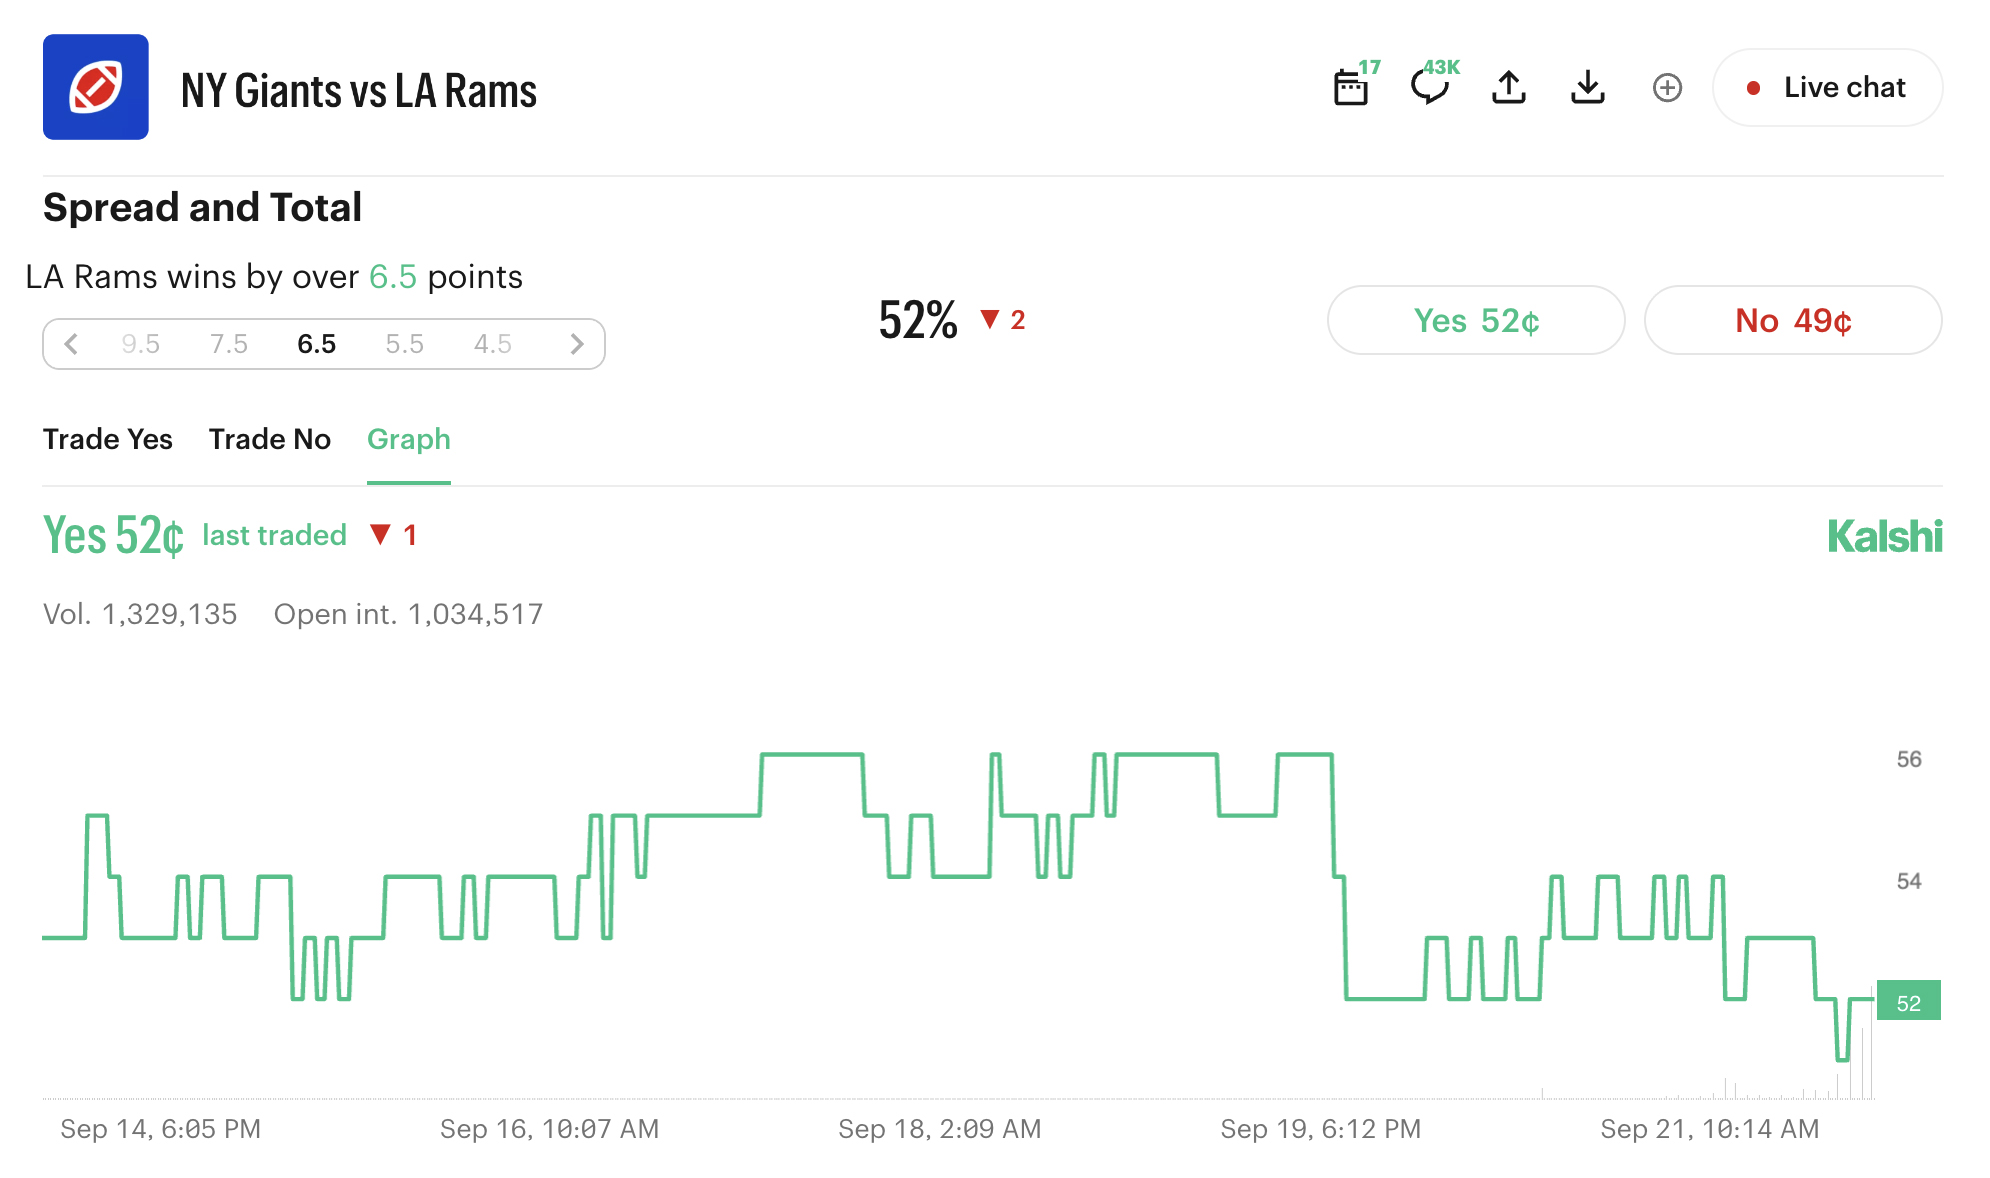Open Live chat
The height and width of the screenshot is (1178, 1990).
pyautogui.click(x=1828, y=88)
